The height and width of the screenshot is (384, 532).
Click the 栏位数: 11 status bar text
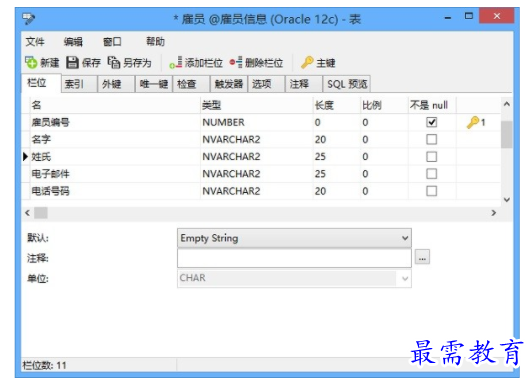pos(44,365)
